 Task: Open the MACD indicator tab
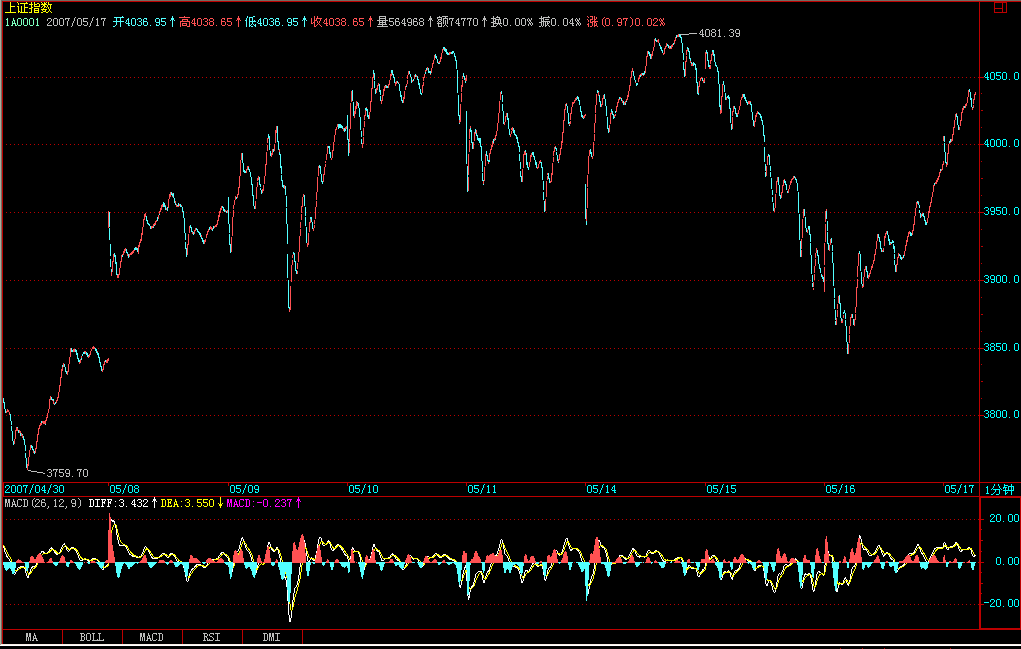(x=152, y=637)
